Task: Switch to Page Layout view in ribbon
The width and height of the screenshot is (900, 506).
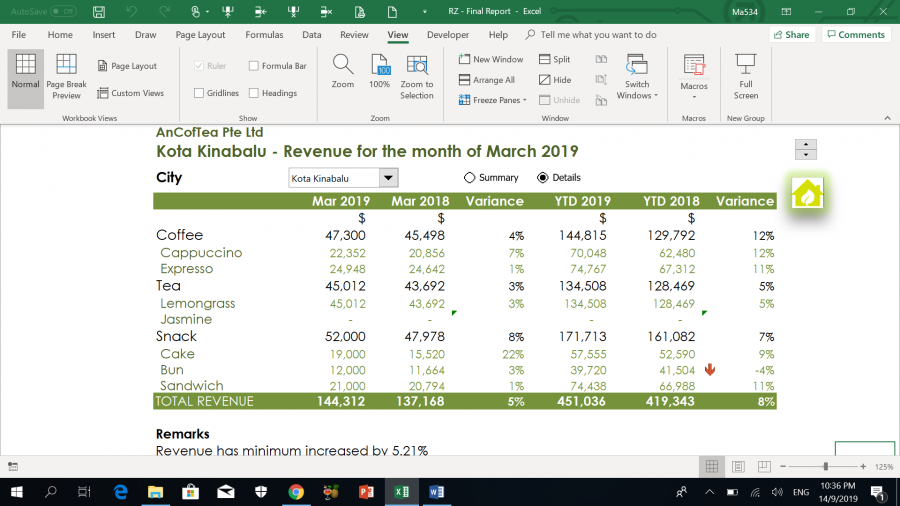Action: (127, 66)
